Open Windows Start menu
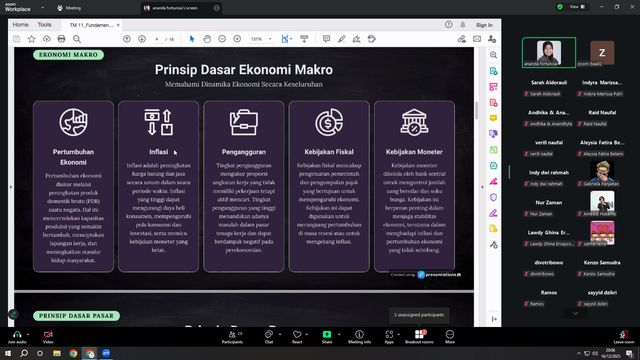Viewport: 640px width, 360px height. pos(8,353)
